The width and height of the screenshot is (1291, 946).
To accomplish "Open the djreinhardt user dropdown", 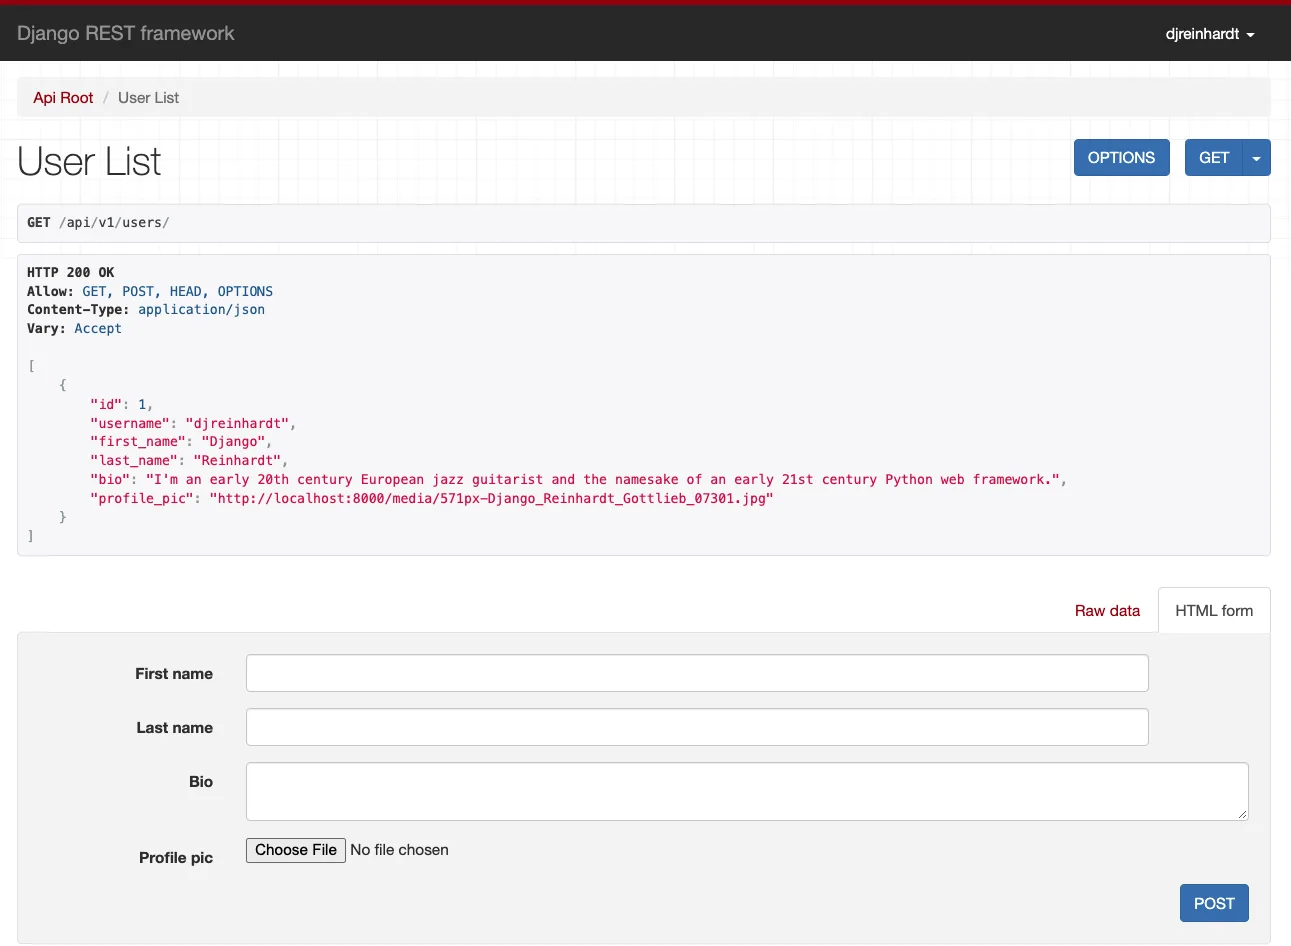I will 1210,34.
